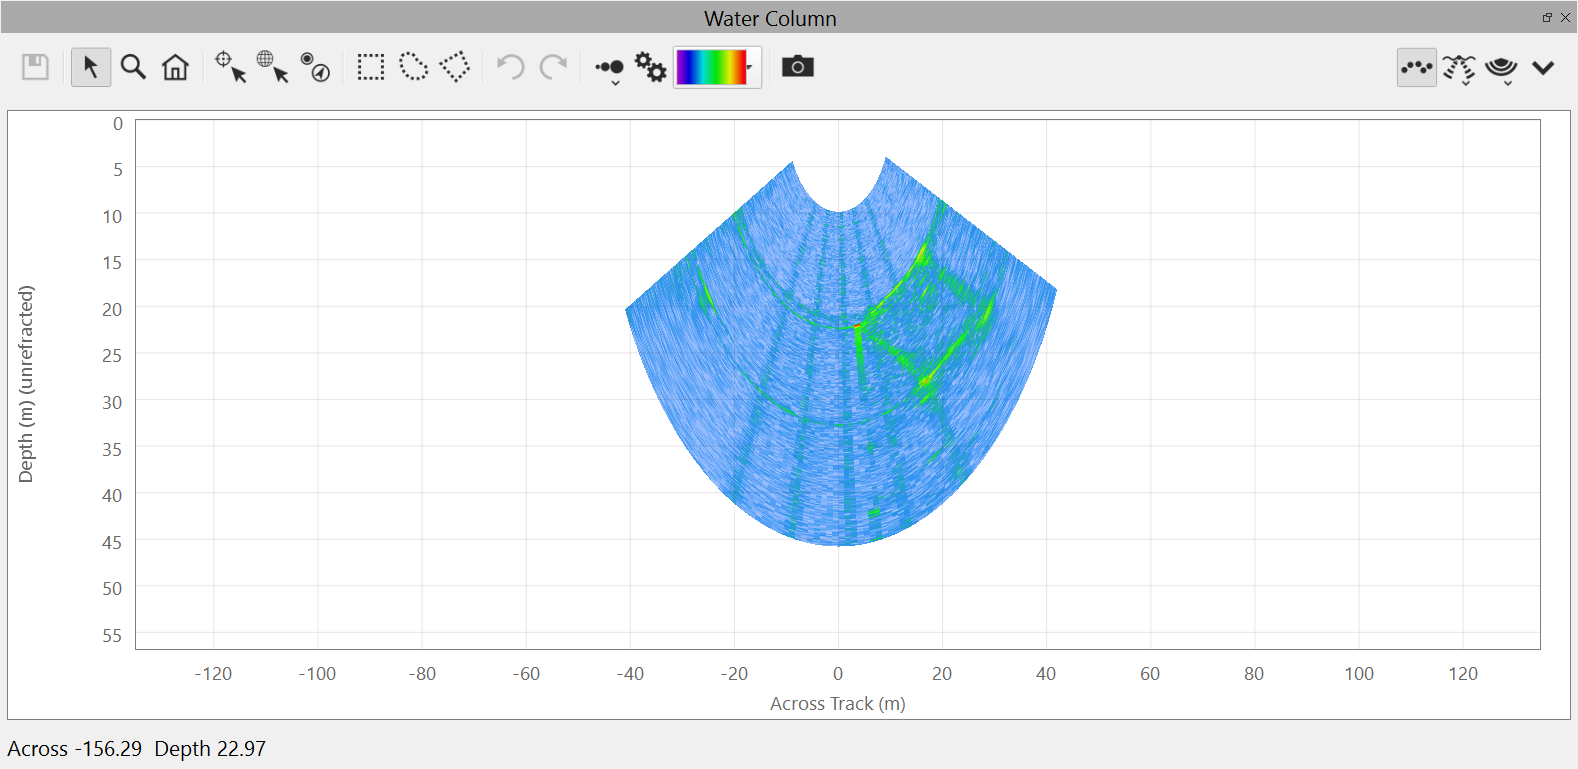Open the double-gear settings

pos(651,67)
